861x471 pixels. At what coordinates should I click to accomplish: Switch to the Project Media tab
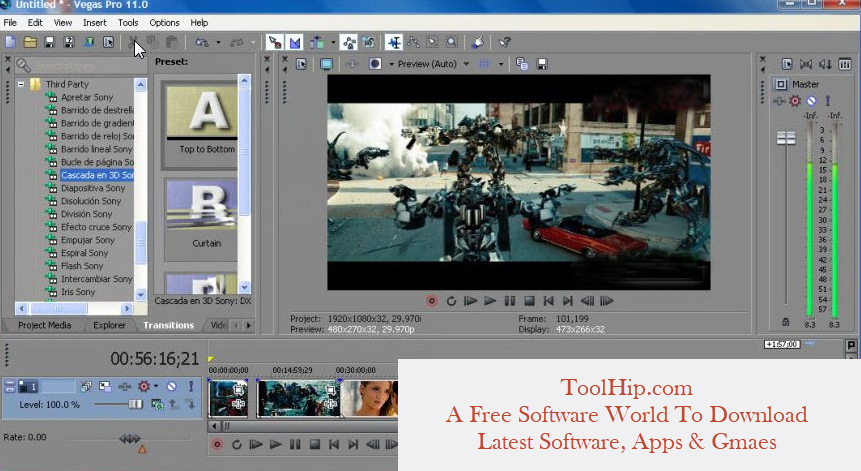click(x=44, y=325)
